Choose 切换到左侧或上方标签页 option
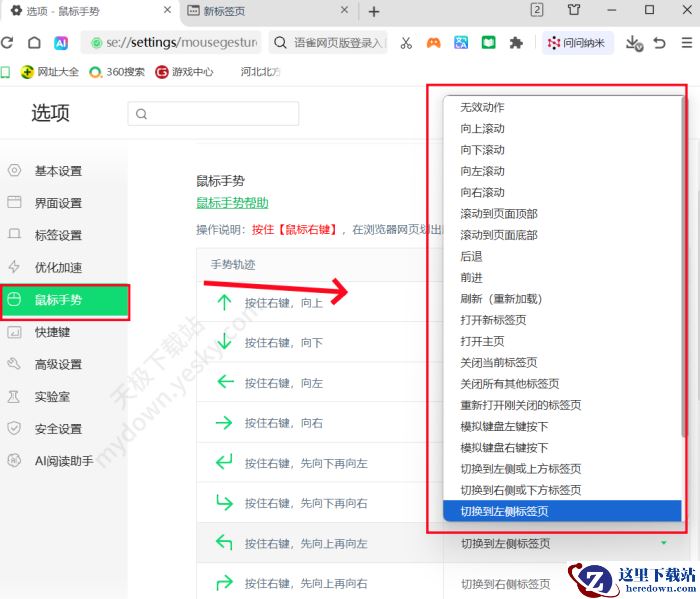 (x=562, y=469)
